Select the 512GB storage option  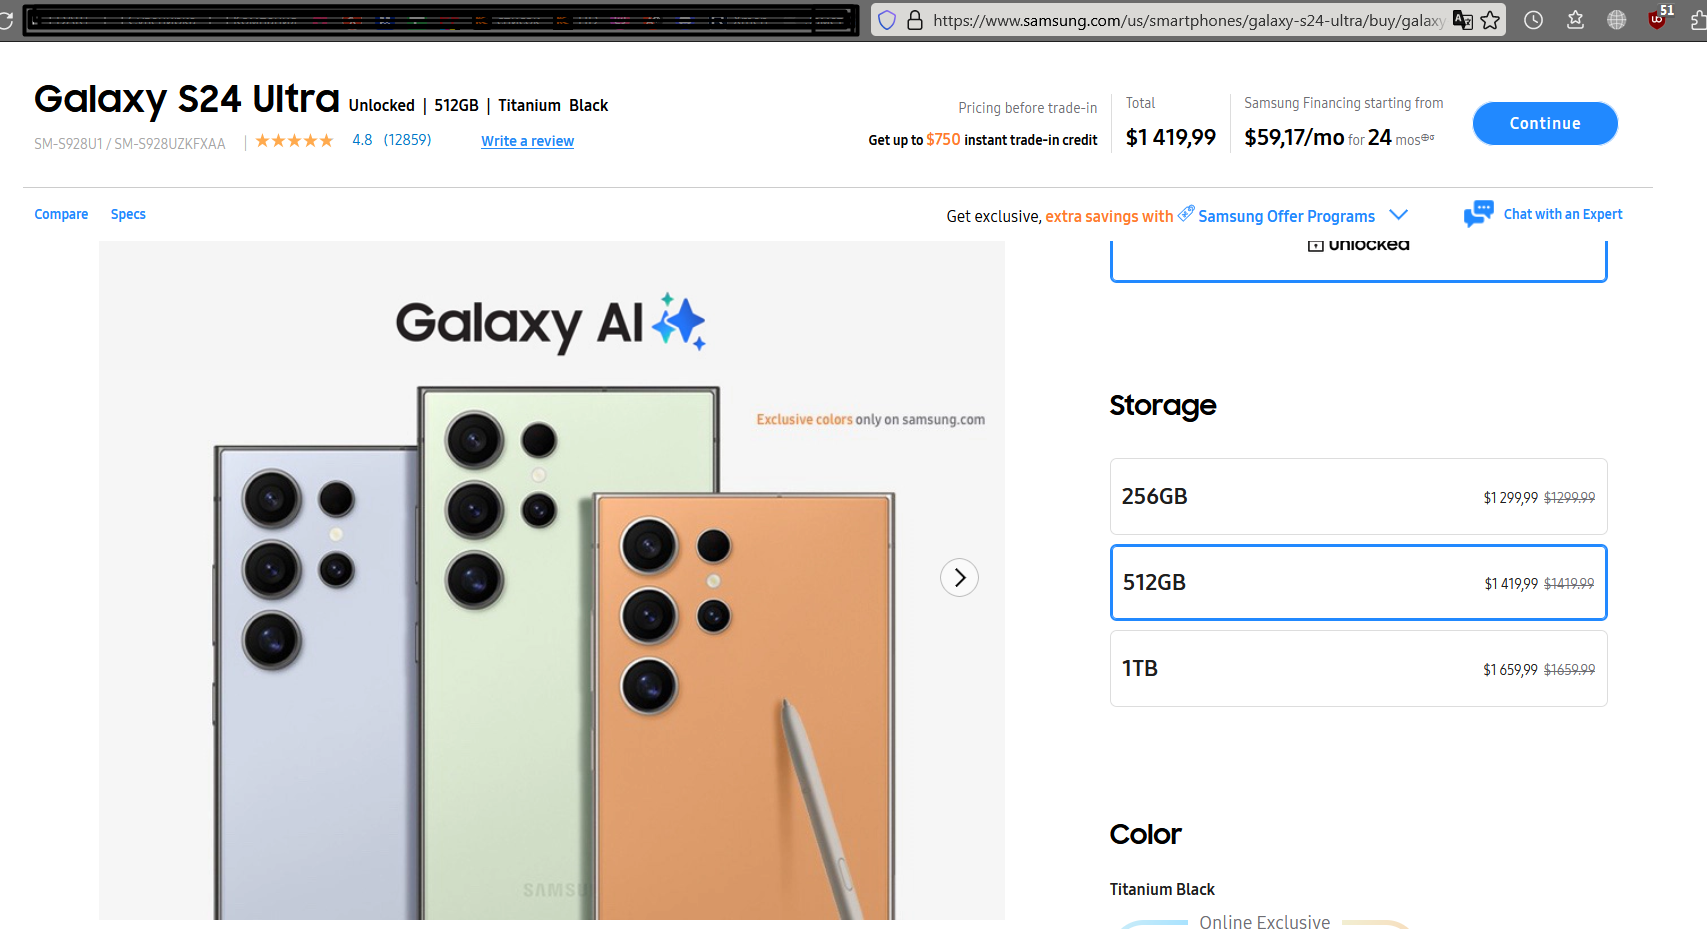click(1358, 582)
